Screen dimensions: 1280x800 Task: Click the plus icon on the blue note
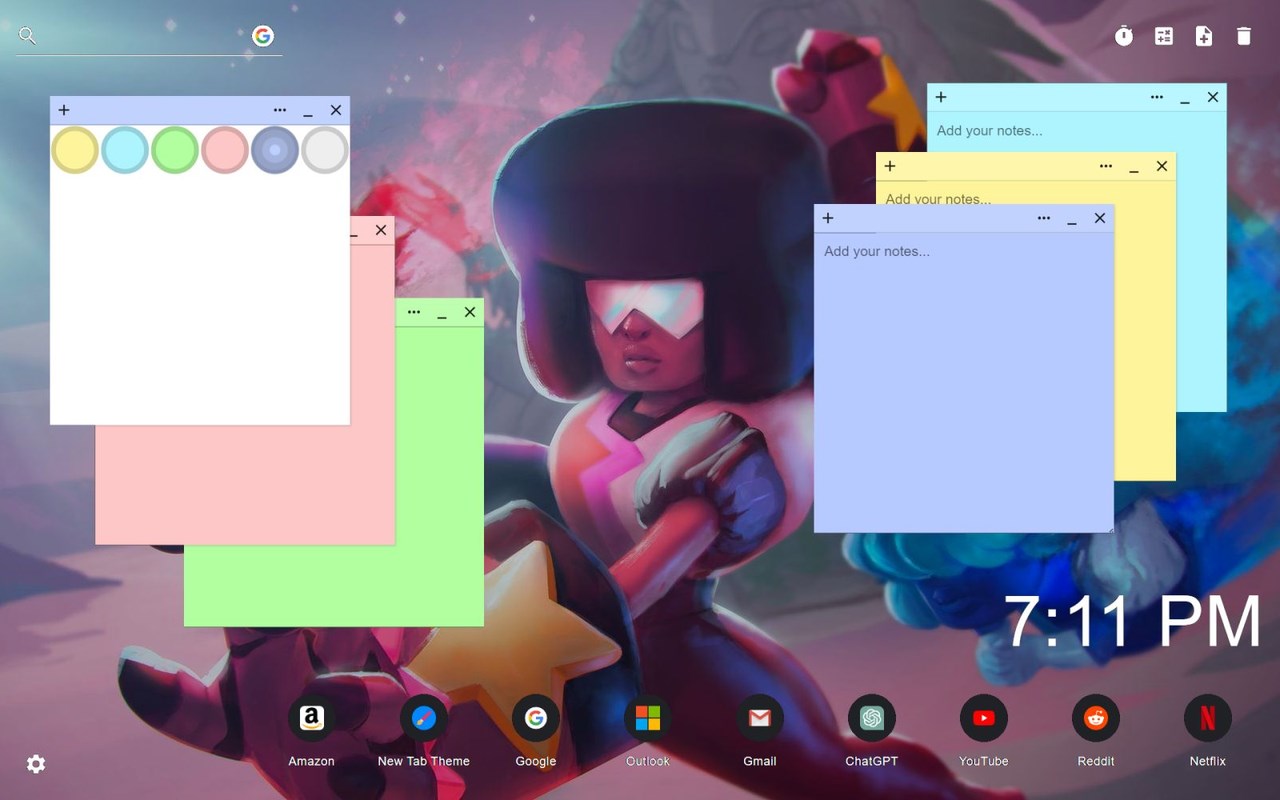pos(828,218)
